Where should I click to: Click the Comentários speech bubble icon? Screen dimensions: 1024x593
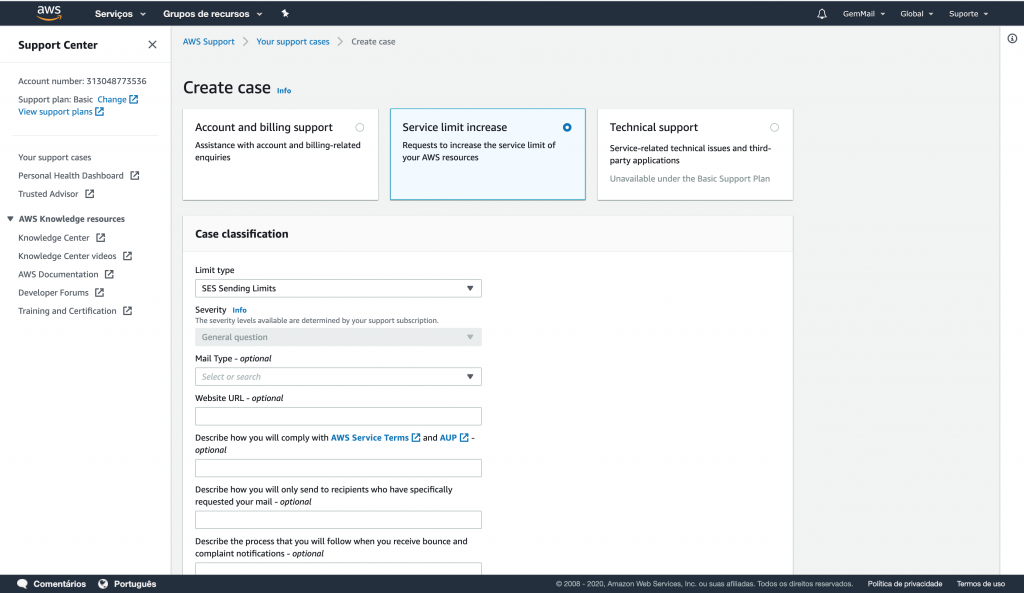pyautogui.click(x=22, y=584)
